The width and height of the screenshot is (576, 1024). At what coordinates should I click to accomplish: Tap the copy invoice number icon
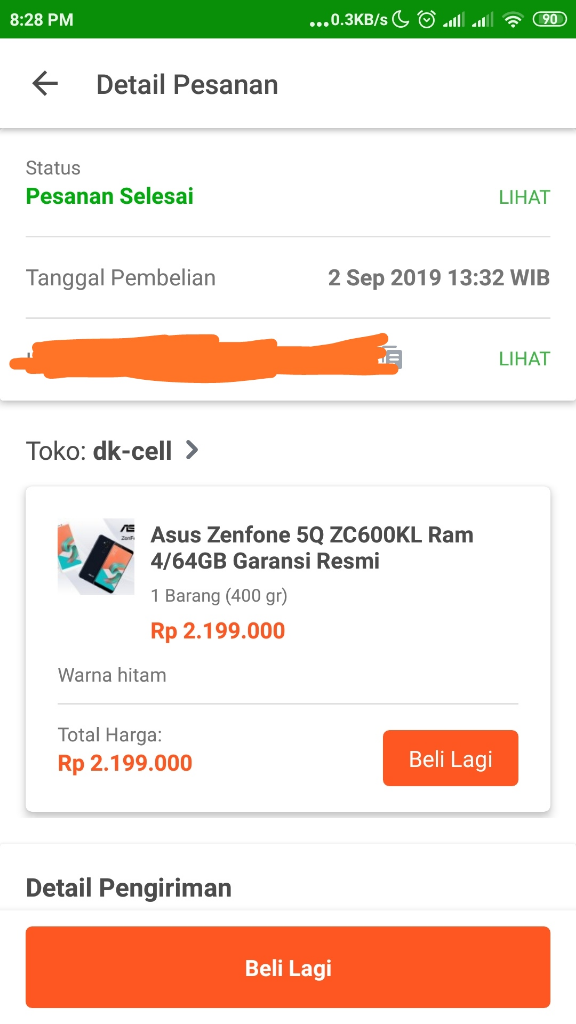392,358
